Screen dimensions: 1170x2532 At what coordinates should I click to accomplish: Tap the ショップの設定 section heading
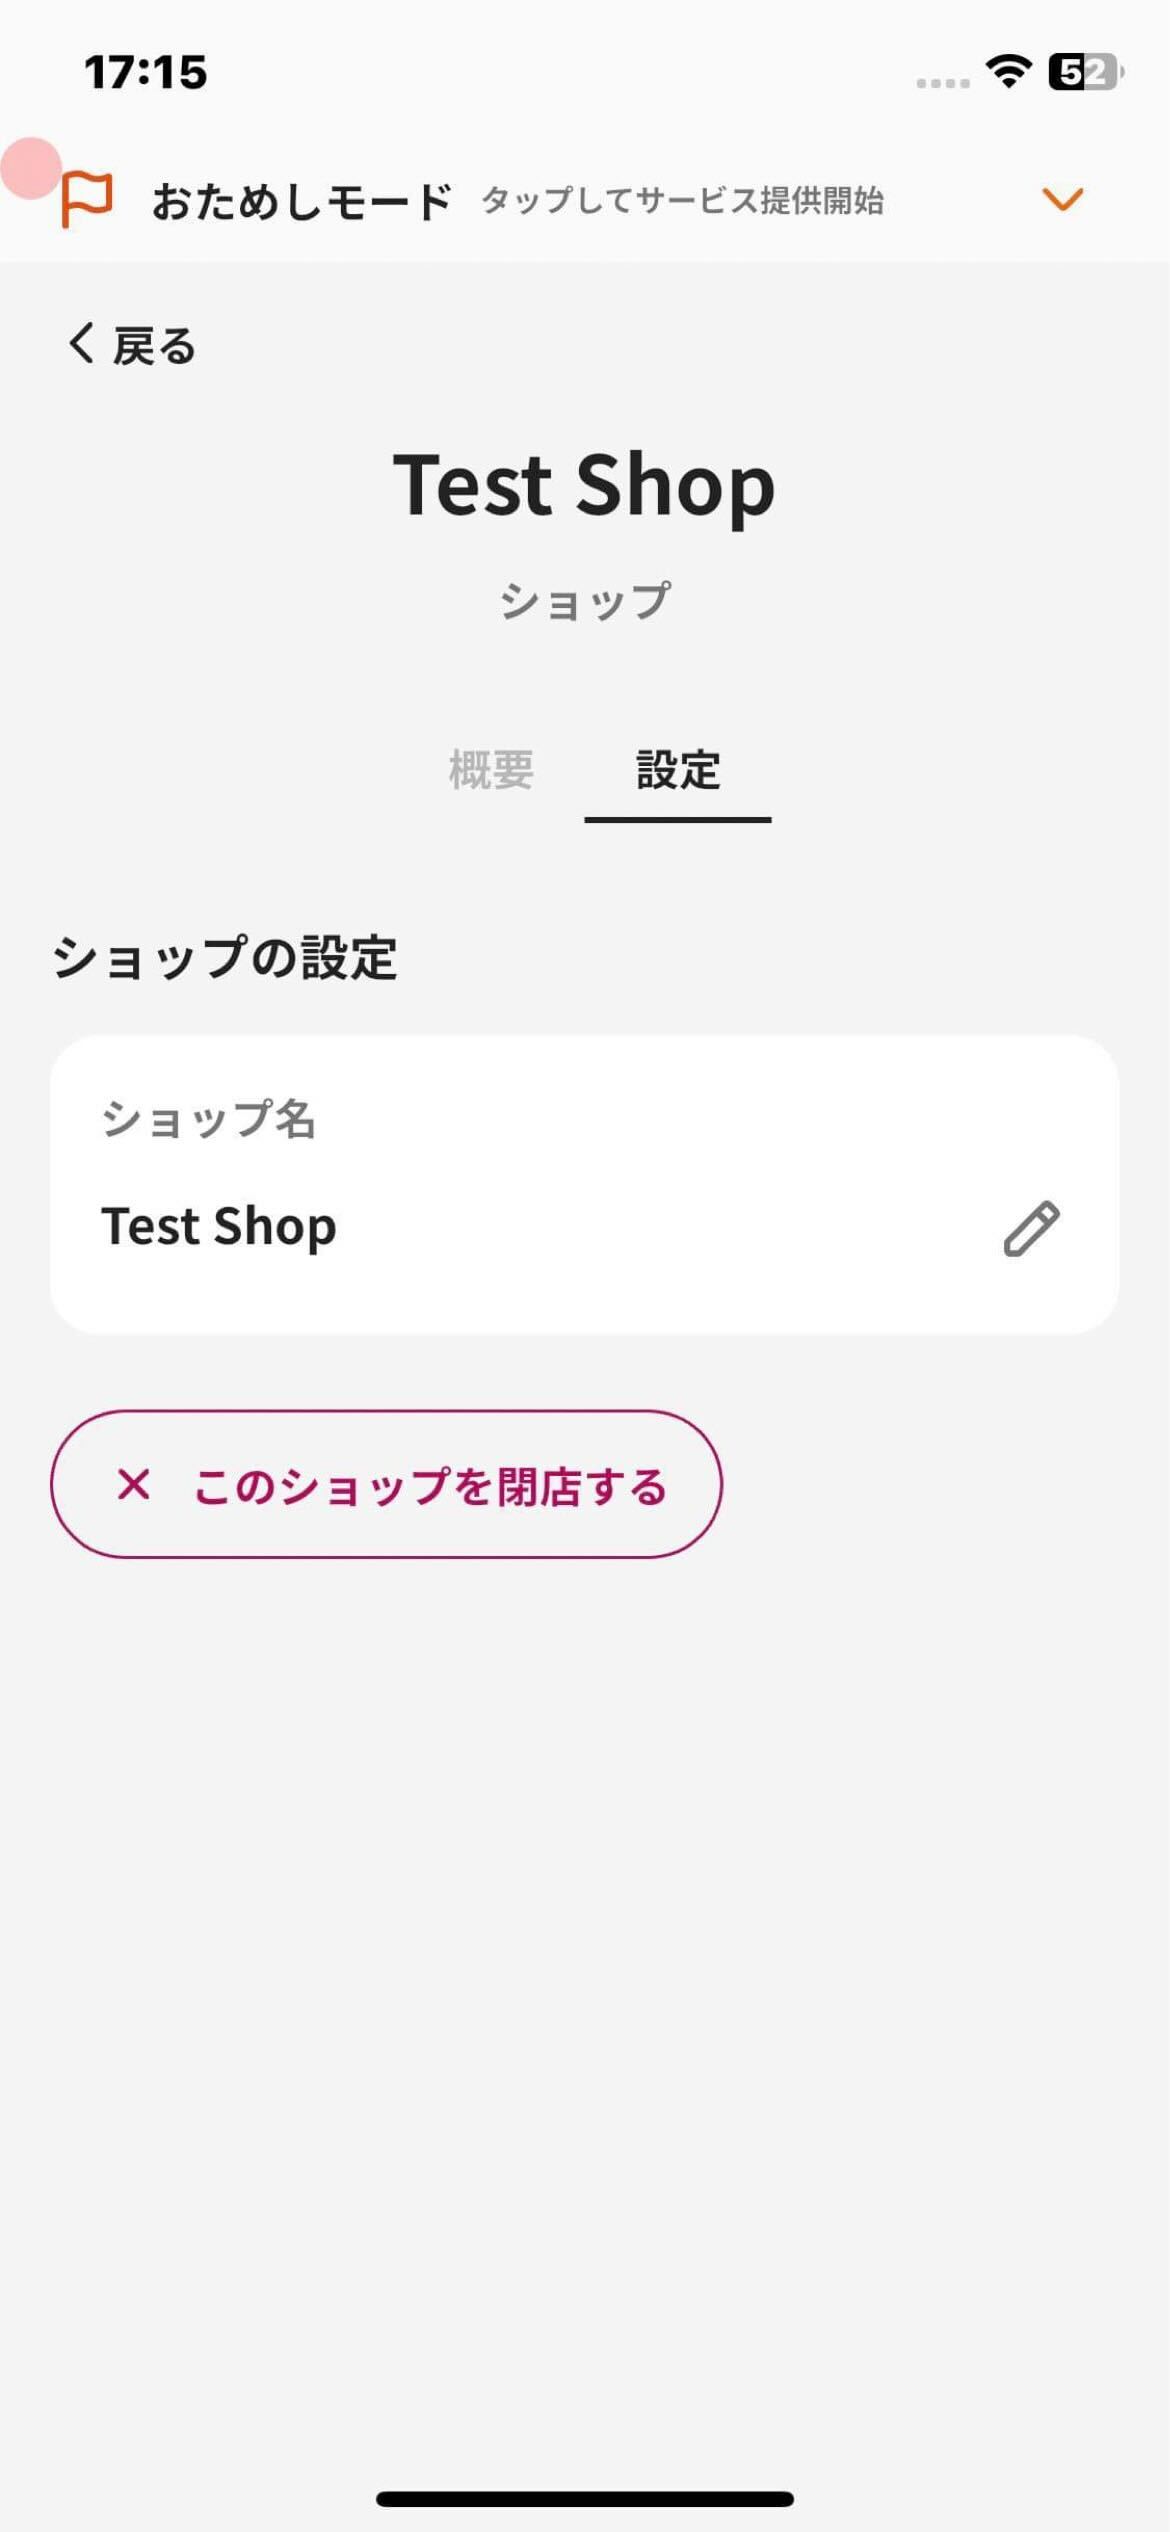click(x=225, y=958)
